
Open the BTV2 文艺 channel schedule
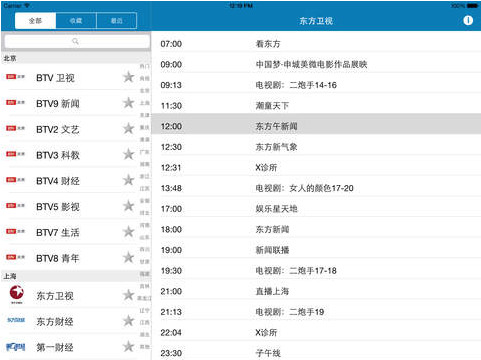click(x=58, y=129)
